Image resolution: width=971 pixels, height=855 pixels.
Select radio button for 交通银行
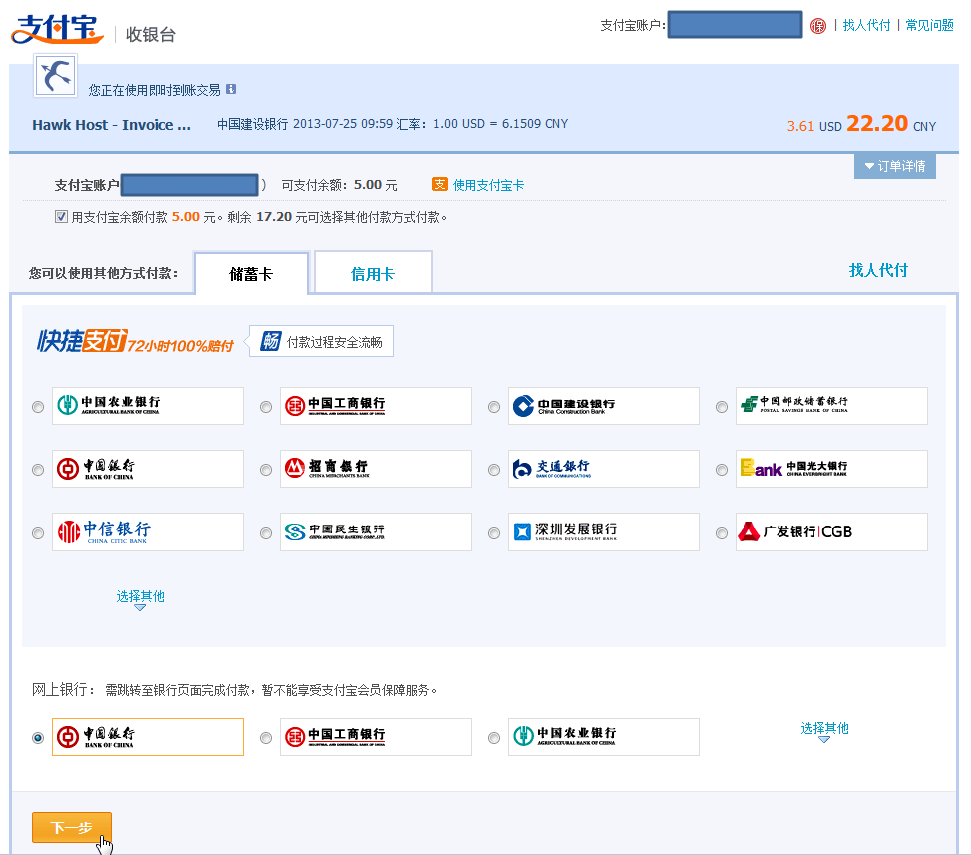click(494, 470)
